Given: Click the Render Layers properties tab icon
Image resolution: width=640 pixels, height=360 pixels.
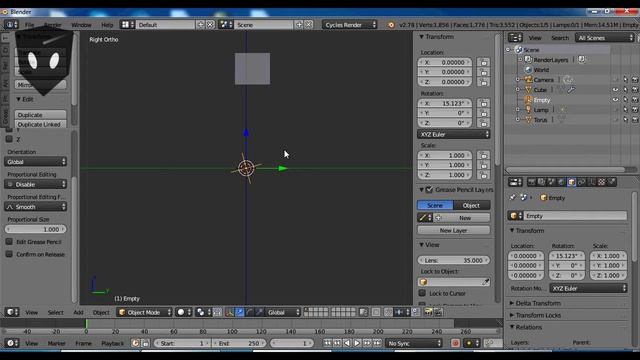Looking at the screenshot, I should click(x=542, y=182).
